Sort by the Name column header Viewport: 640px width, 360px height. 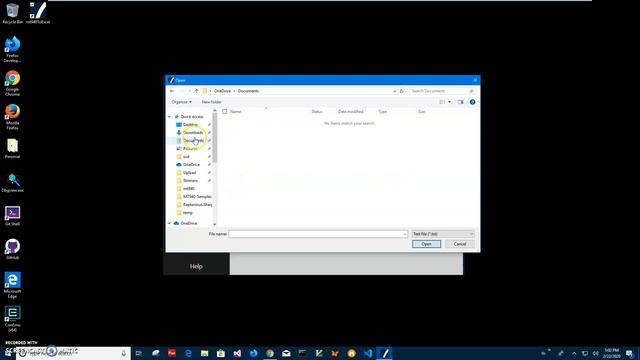pyautogui.click(x=236, y=111)
